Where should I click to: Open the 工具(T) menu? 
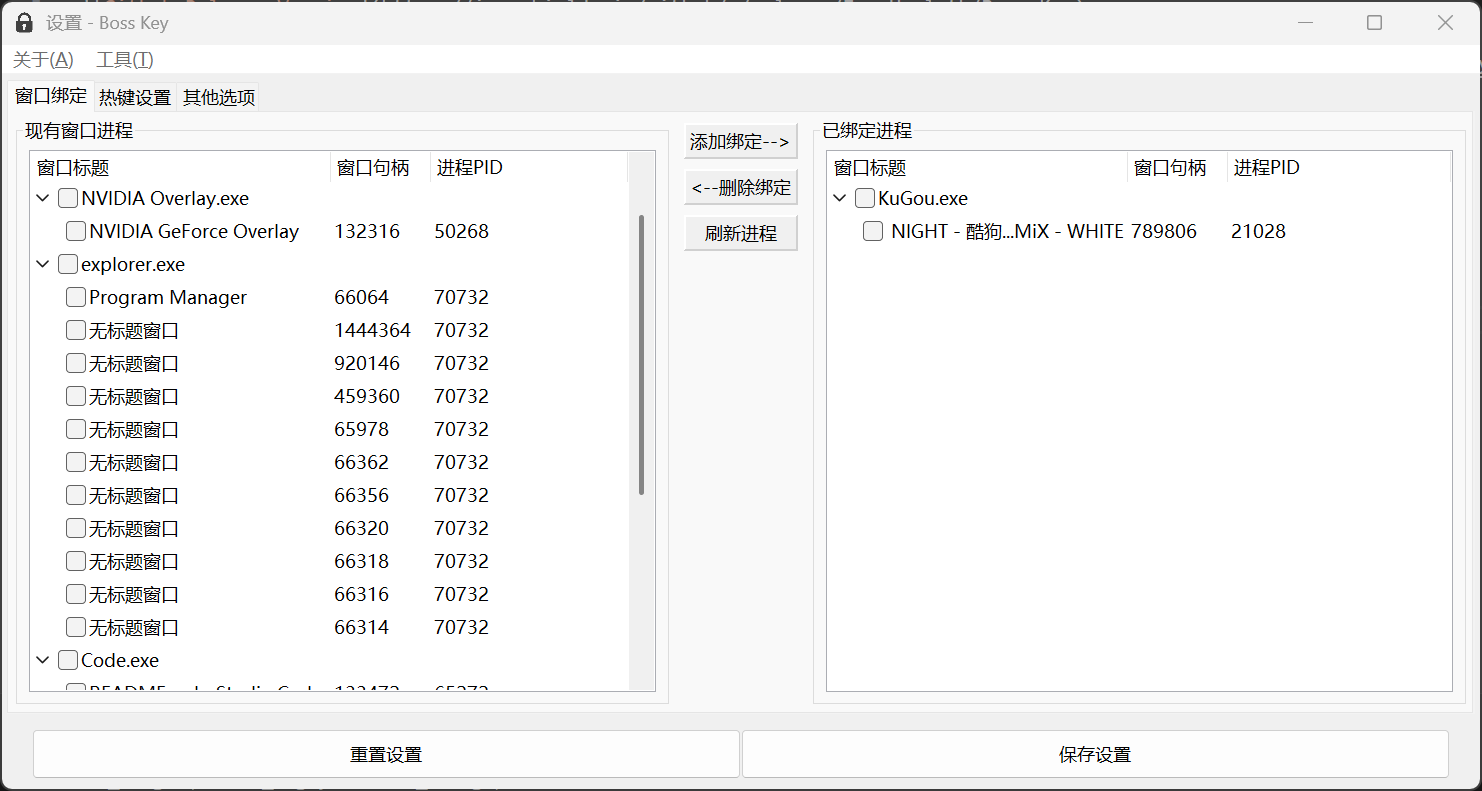[124, 59]
